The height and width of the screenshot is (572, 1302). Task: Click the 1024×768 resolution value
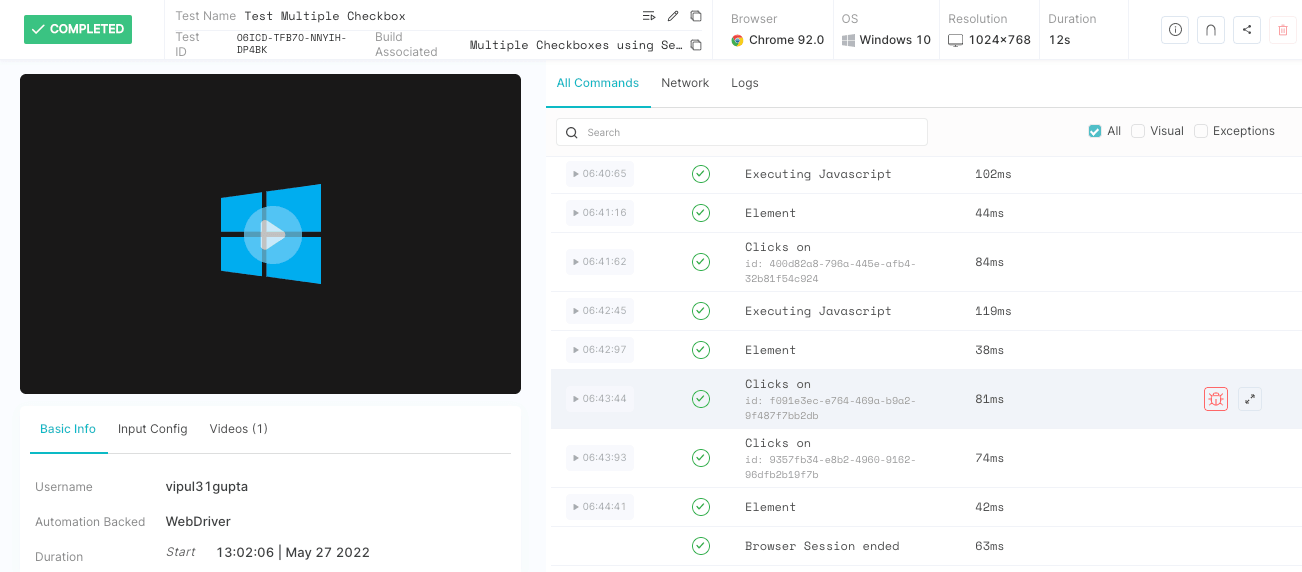tap(999, 40)
